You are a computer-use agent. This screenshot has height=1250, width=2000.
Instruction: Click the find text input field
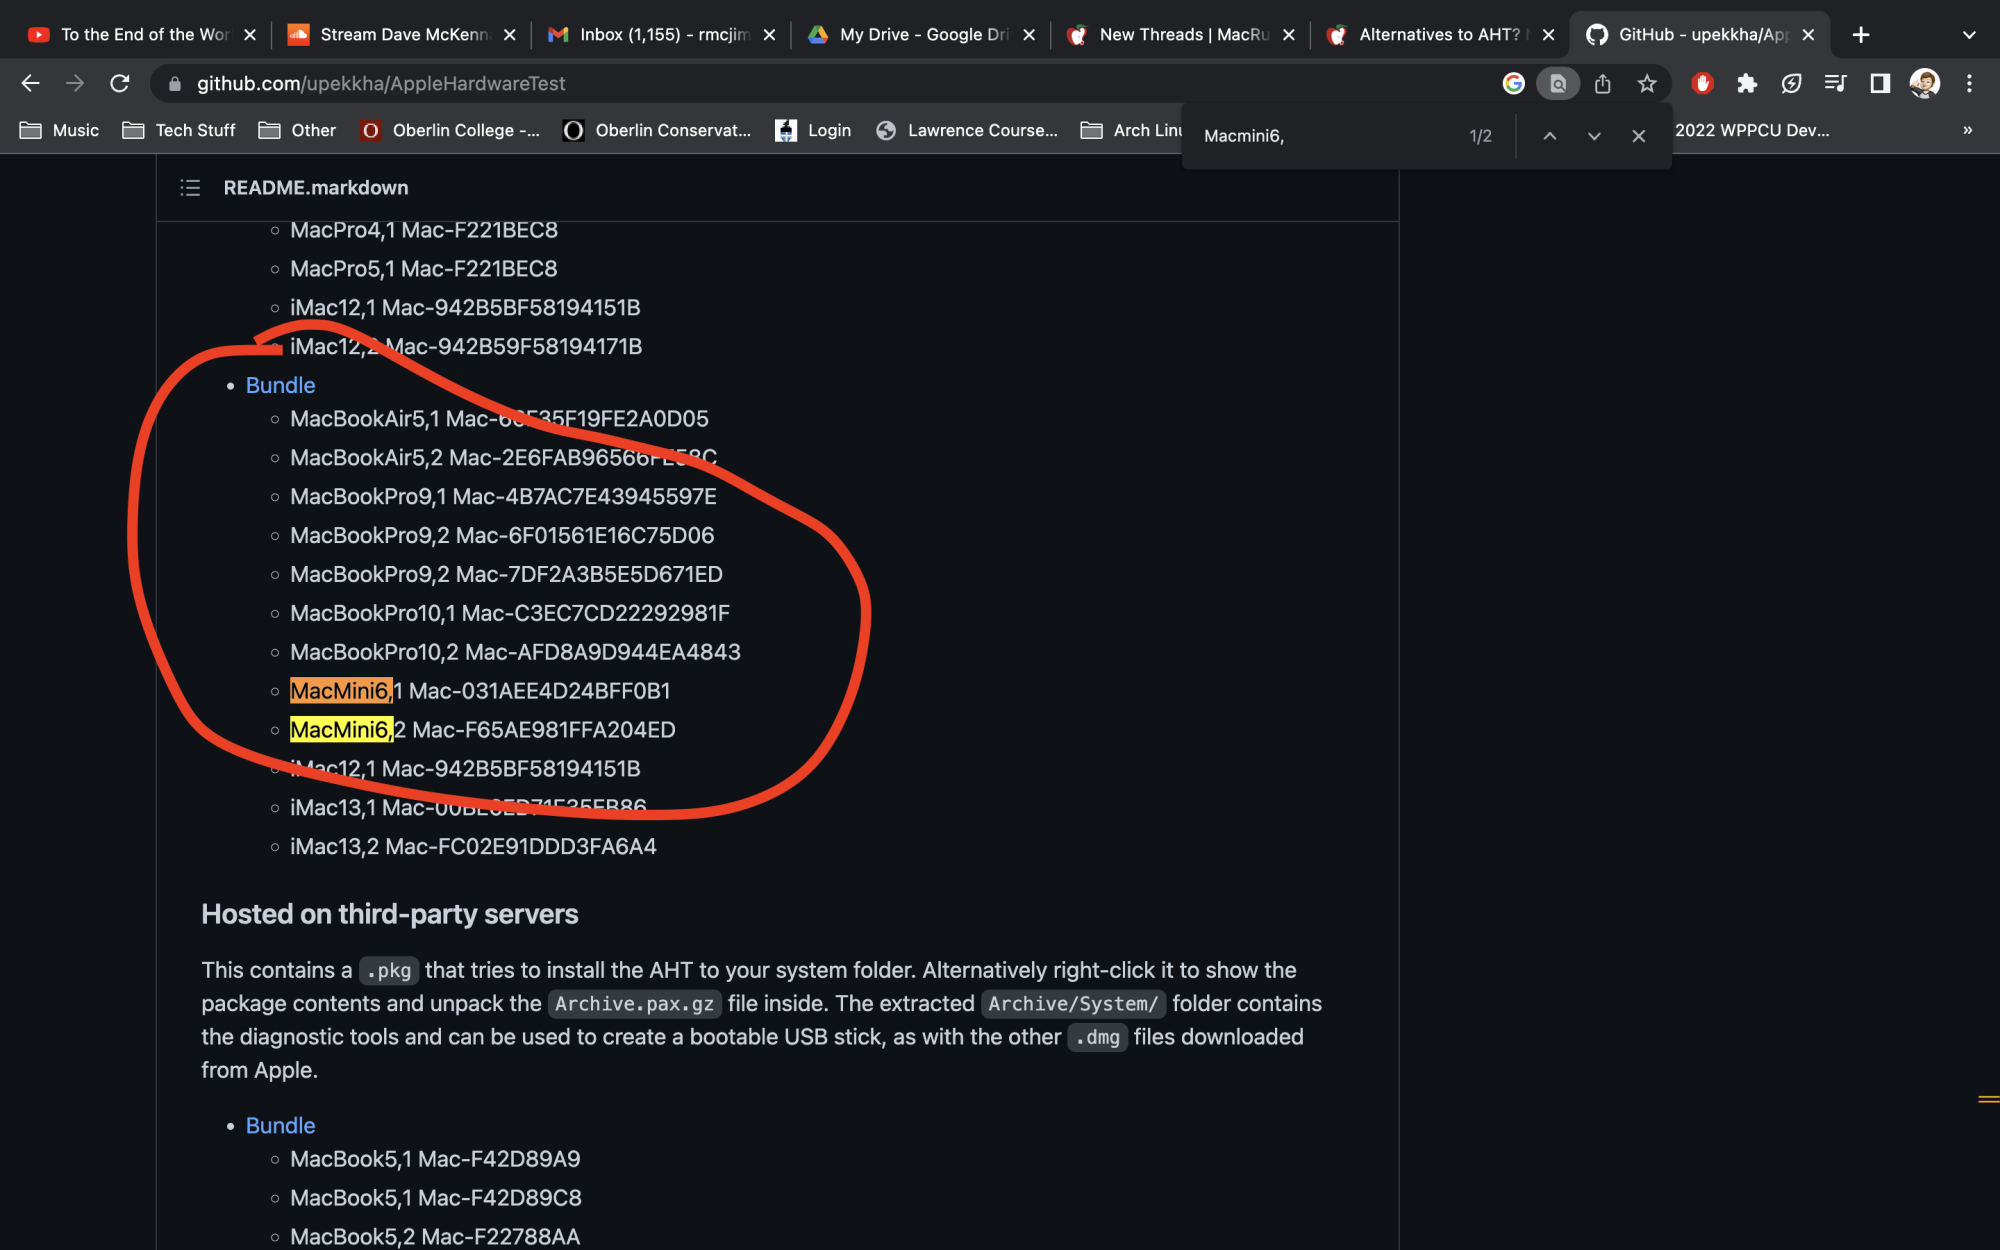1320,136
